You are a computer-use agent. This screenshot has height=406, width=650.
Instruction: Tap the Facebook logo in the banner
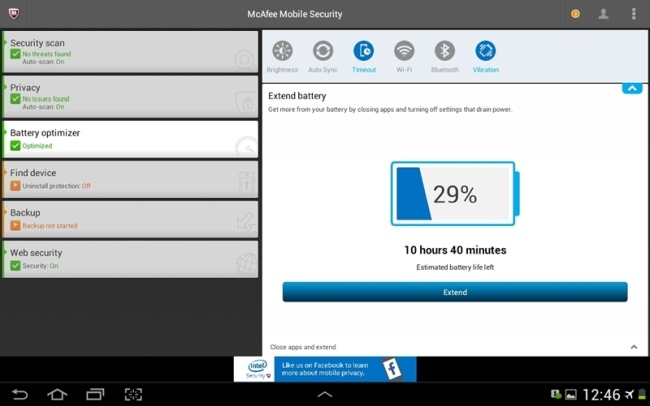coord(392,368)
